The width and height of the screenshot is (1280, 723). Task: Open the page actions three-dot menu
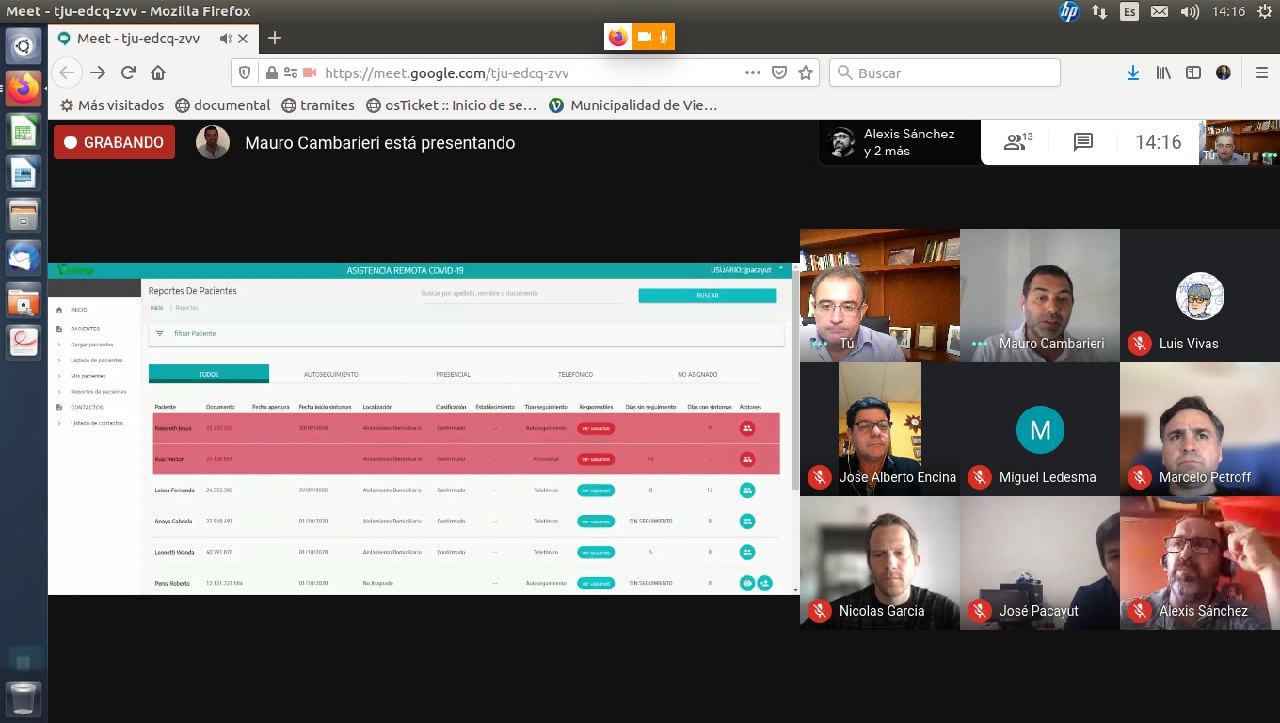coord(752,72)
